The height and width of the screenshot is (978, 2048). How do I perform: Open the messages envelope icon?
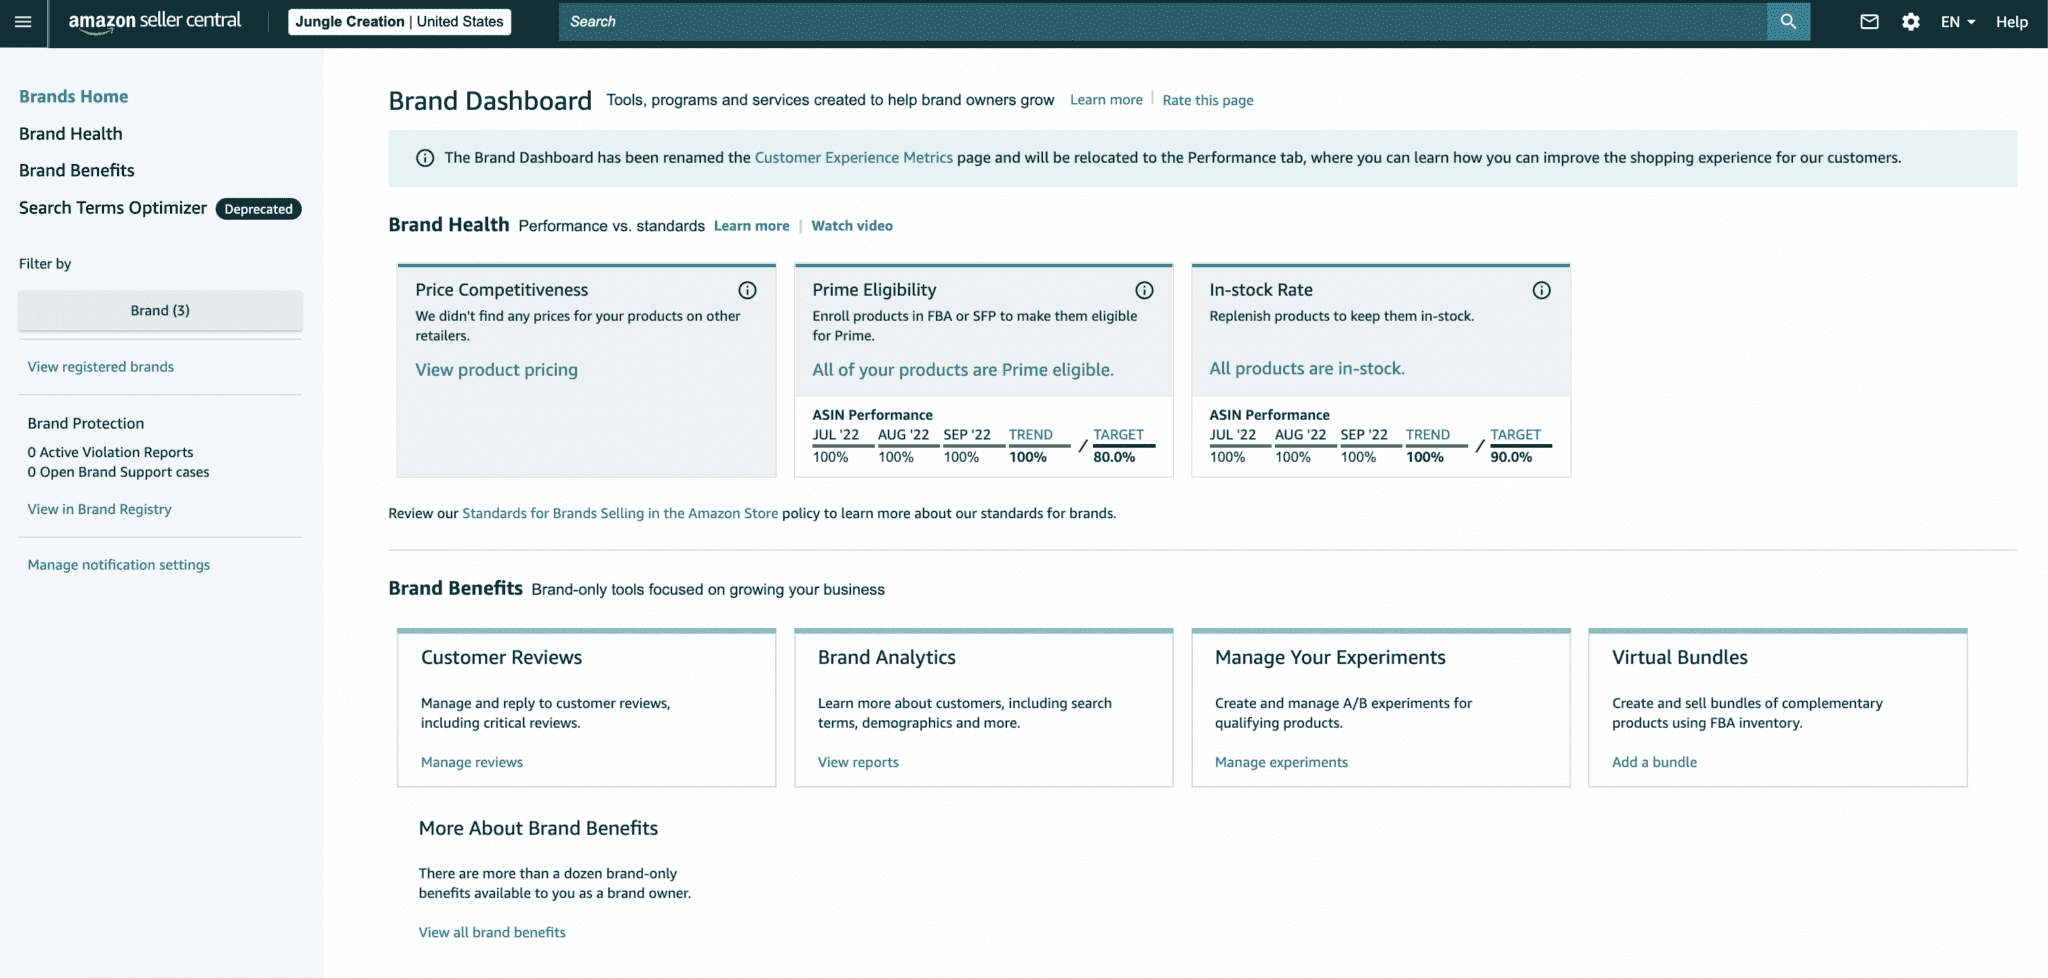pyautogui.click(x=1869, y=21)
